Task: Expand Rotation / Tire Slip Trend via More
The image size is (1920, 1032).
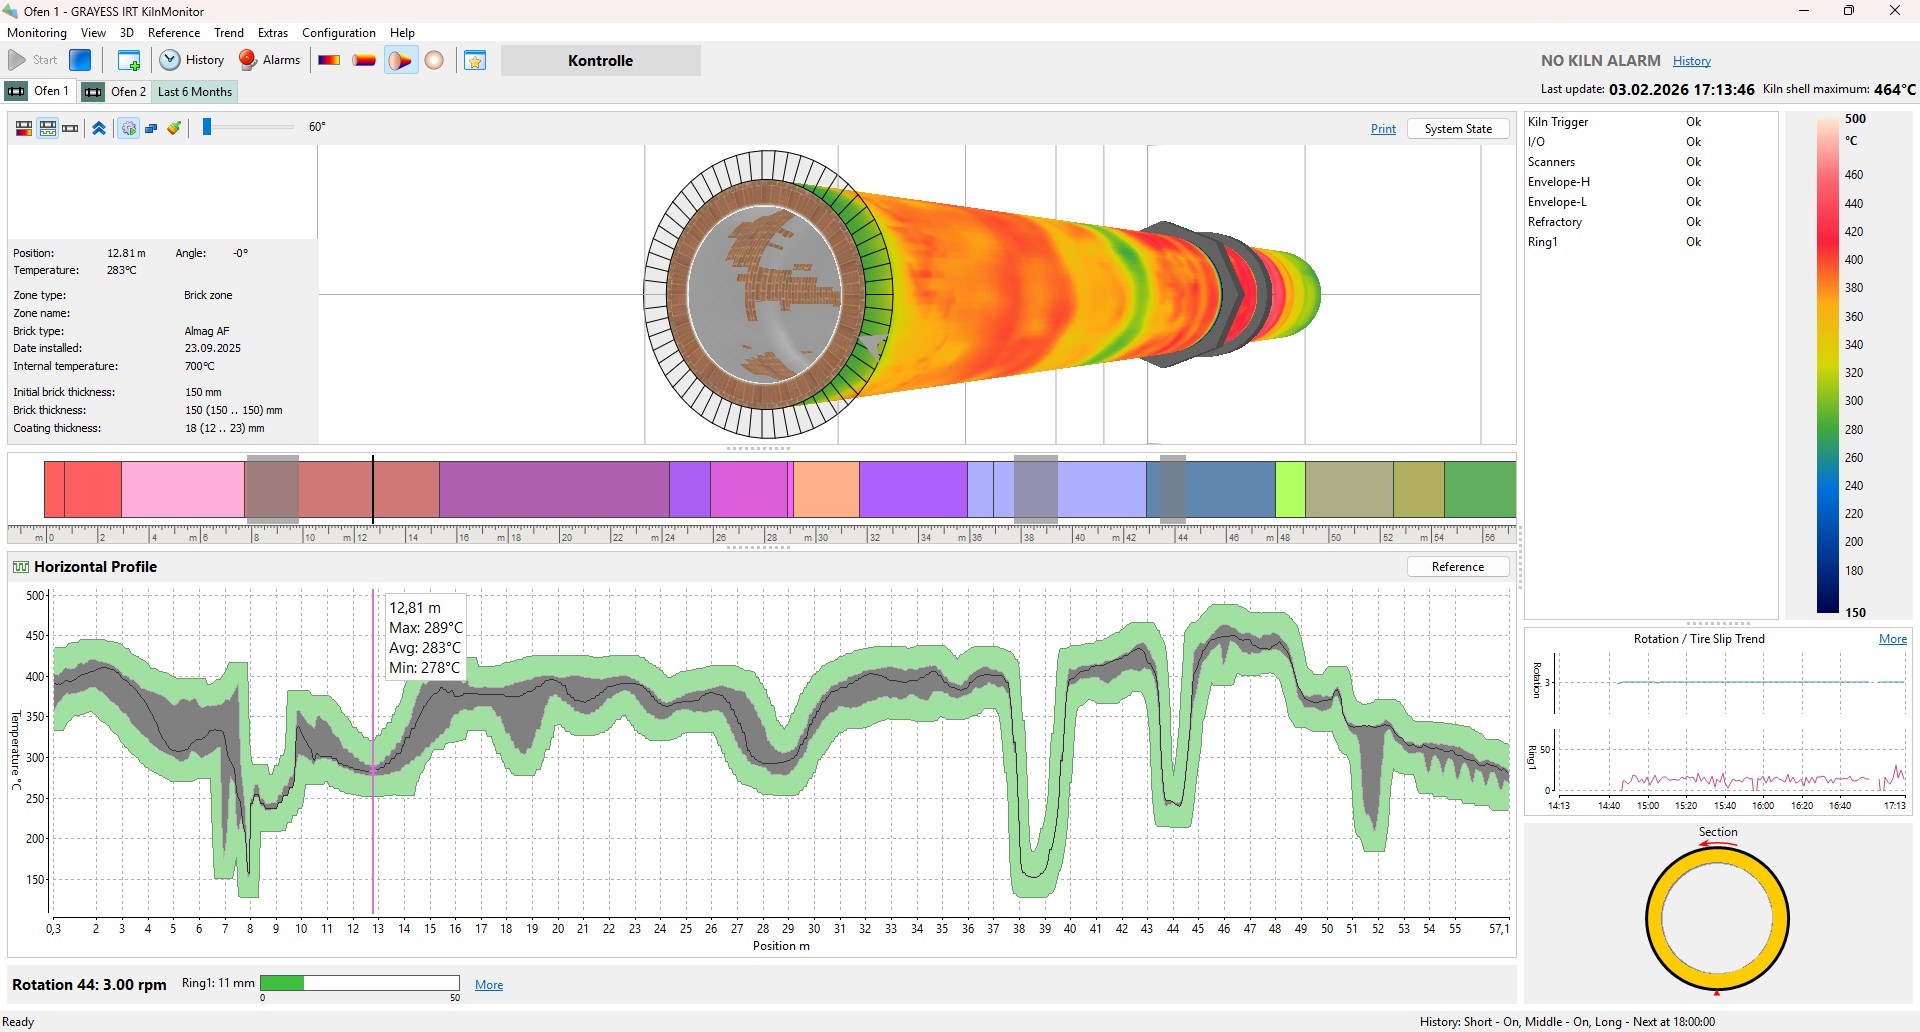Action: pos(1892,639)
